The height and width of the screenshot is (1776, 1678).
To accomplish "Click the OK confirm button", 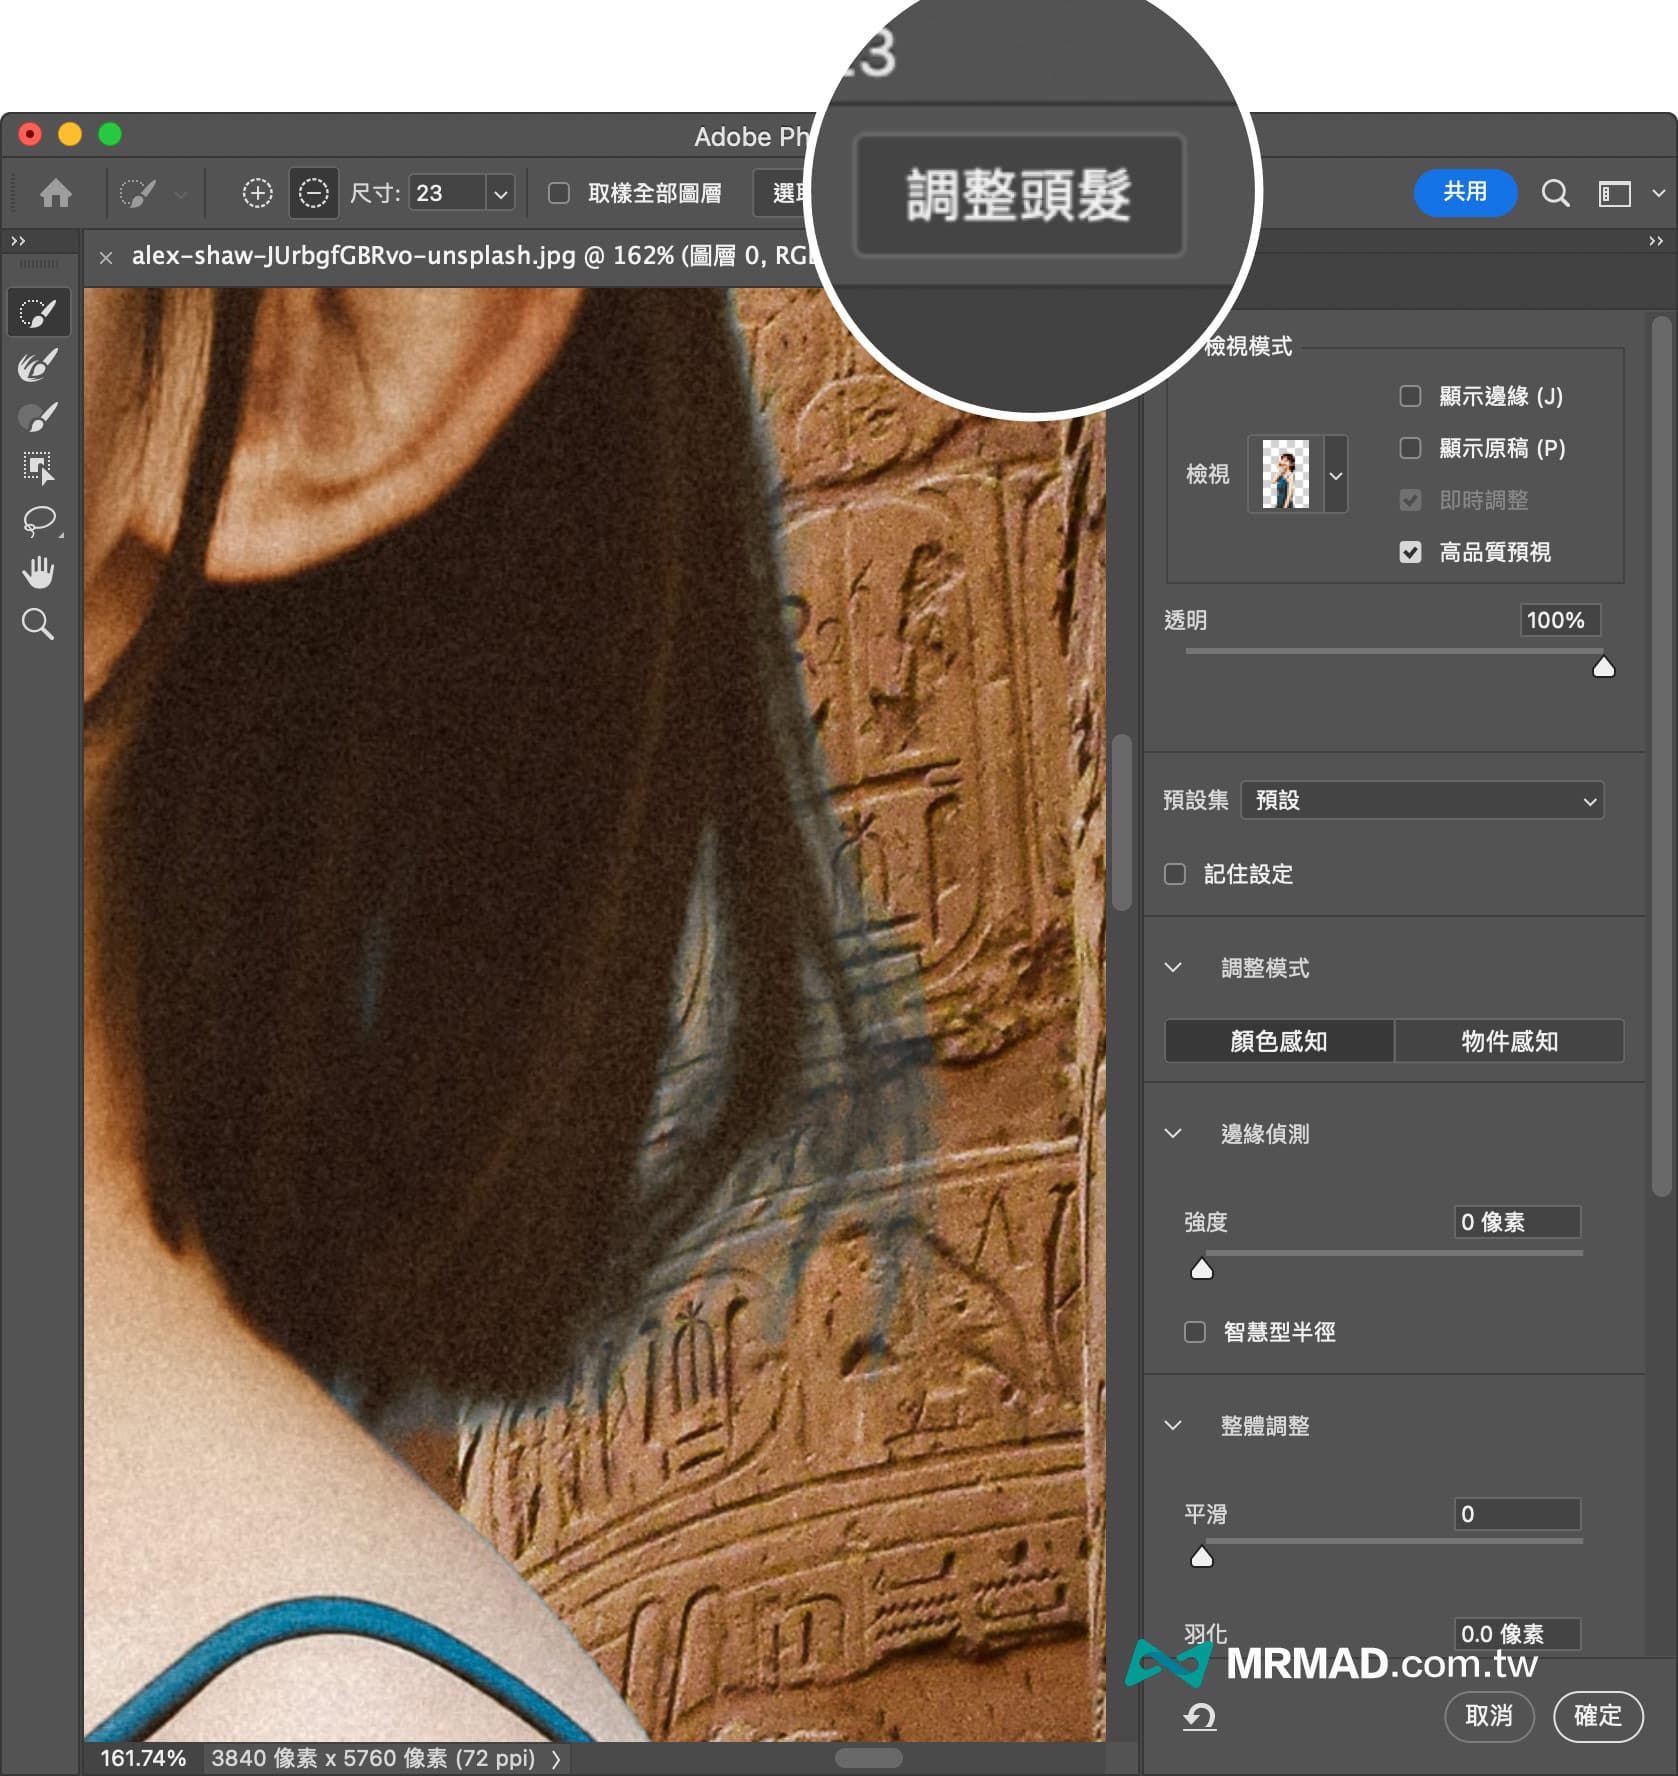I will tap(1598, 1716).
